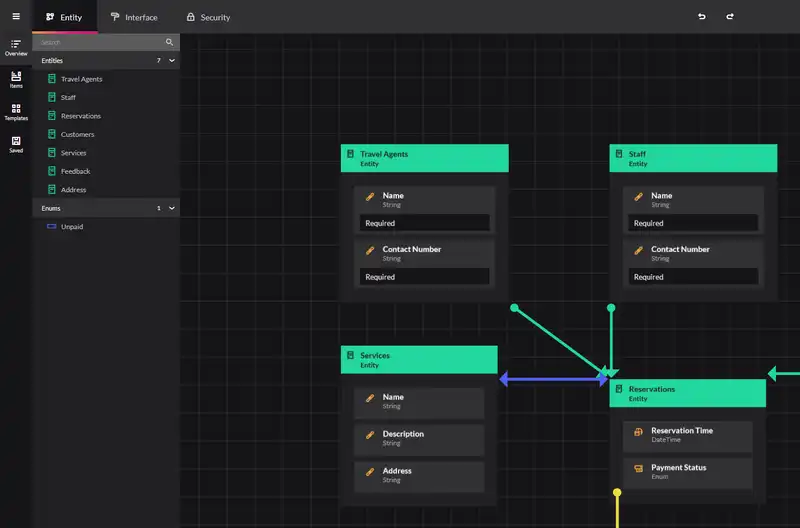Viewport: 800px width, 528px height.
Task: Click the Reservation Time datetime icon
Action: click(638, 432)
